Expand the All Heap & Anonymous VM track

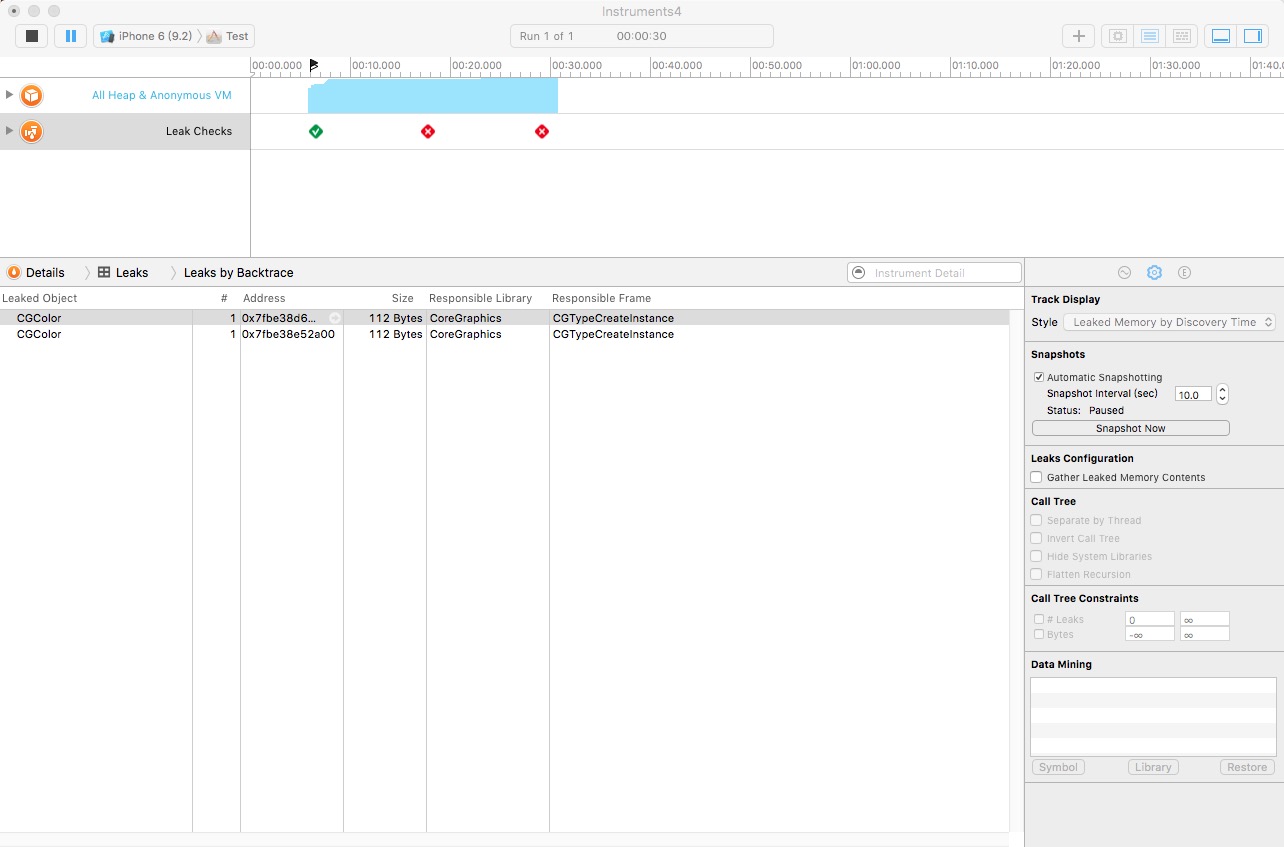10,95
